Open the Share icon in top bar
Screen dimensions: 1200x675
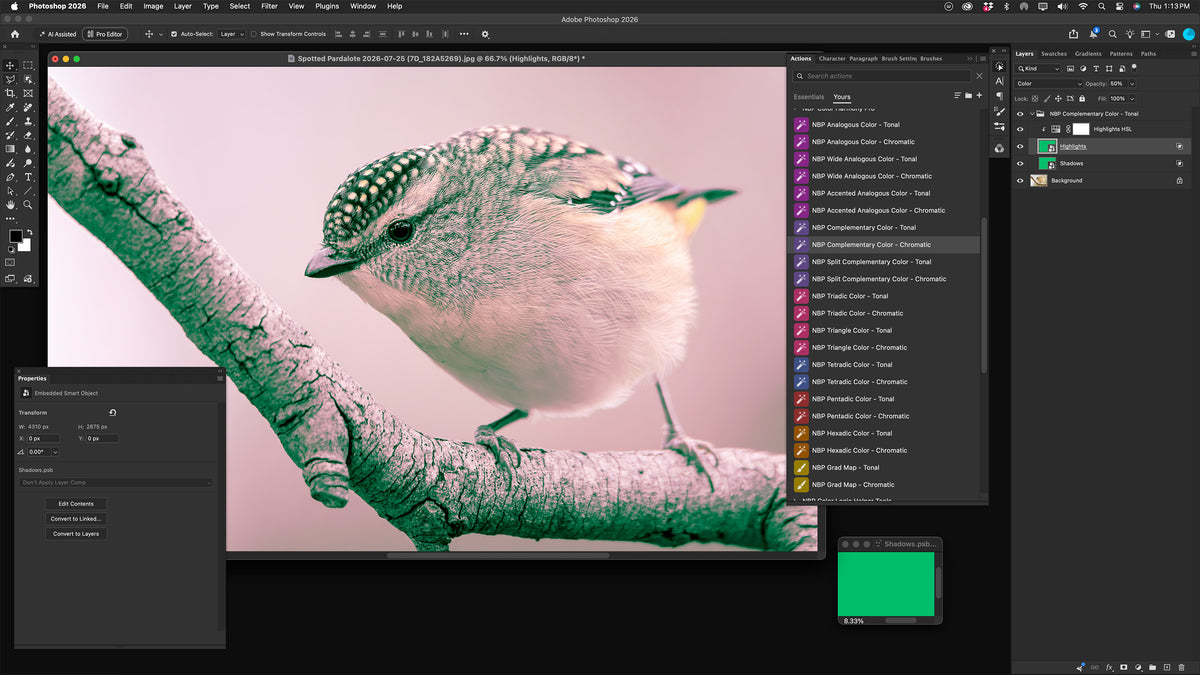click(x=1073, y=33)
